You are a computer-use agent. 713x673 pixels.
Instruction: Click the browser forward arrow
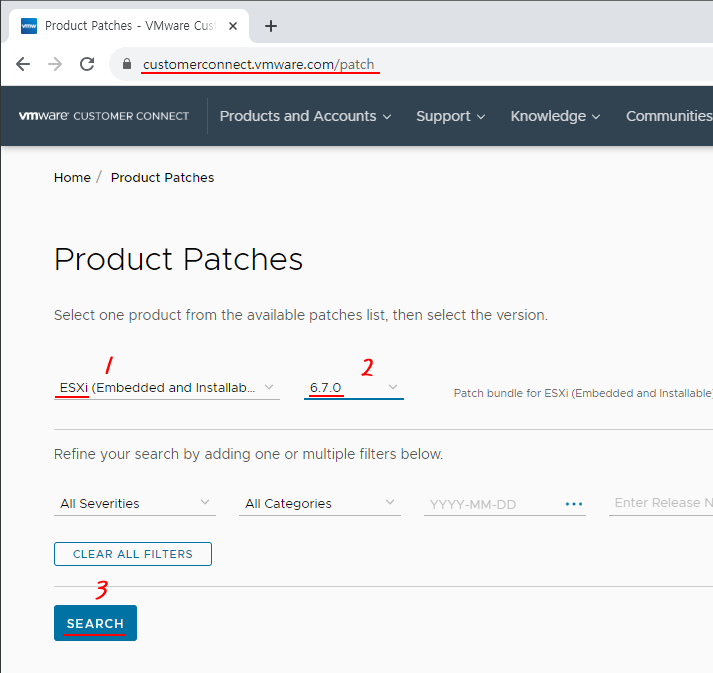tap(55, 64)
